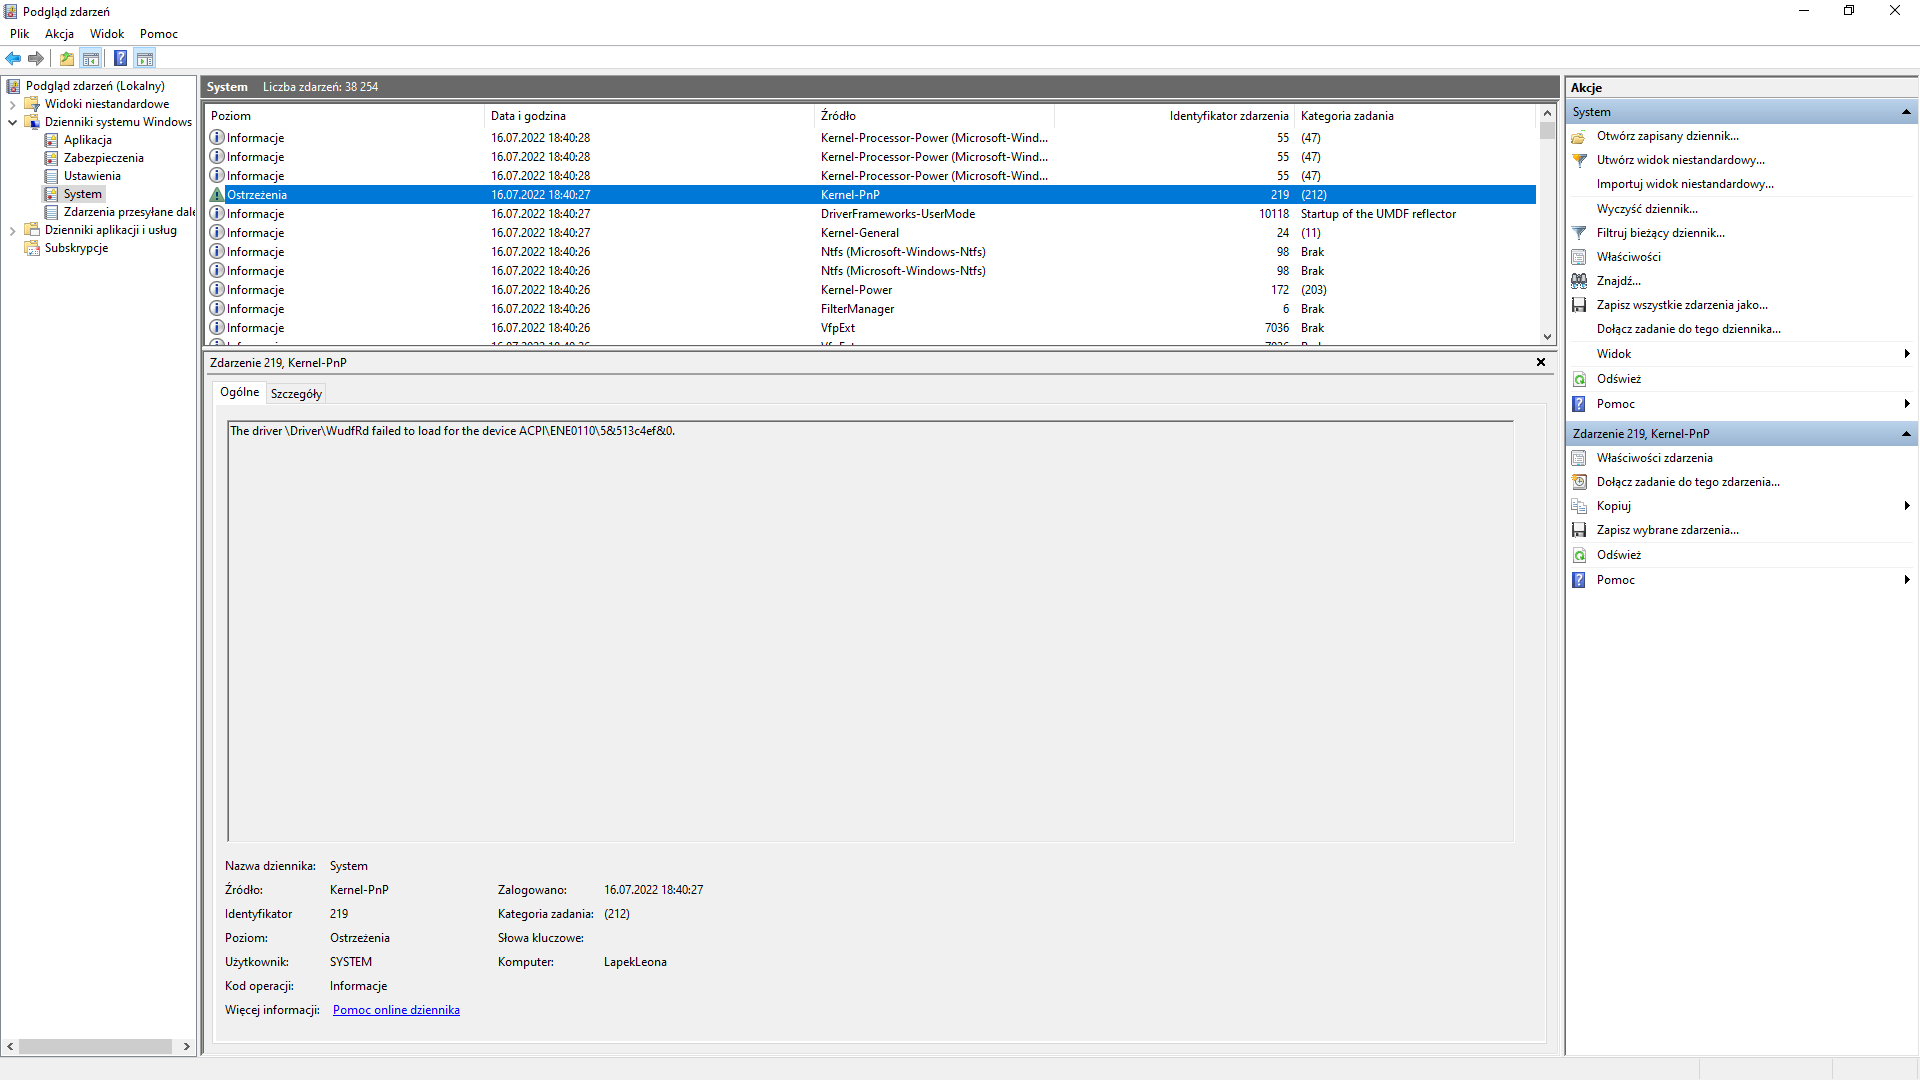Viewport: 1920px width, 1080px height.
Task: Collapse Dzienniki systemu Windows tree node
Action: pyautogui.click(x=12, y=122)
